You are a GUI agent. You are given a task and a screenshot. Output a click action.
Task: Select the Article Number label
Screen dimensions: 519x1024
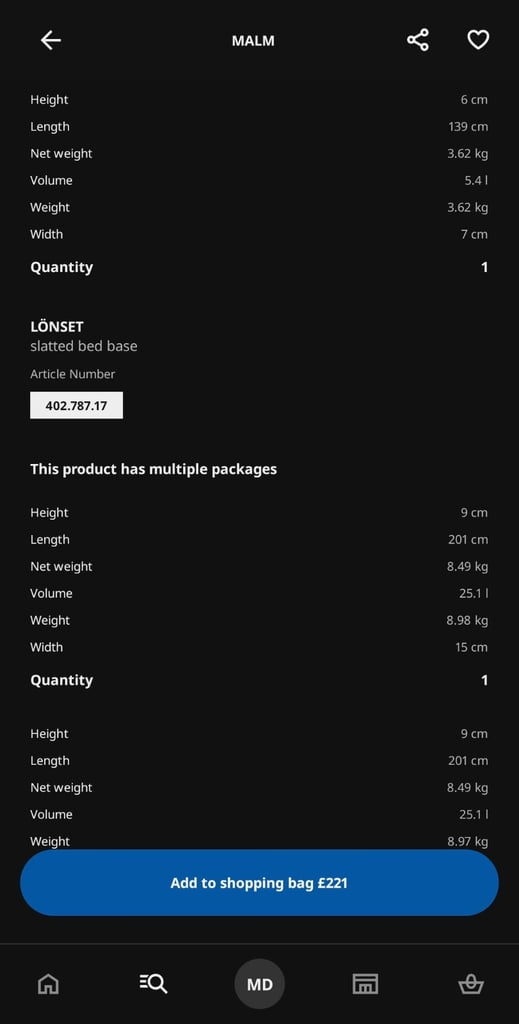[72, 374]
